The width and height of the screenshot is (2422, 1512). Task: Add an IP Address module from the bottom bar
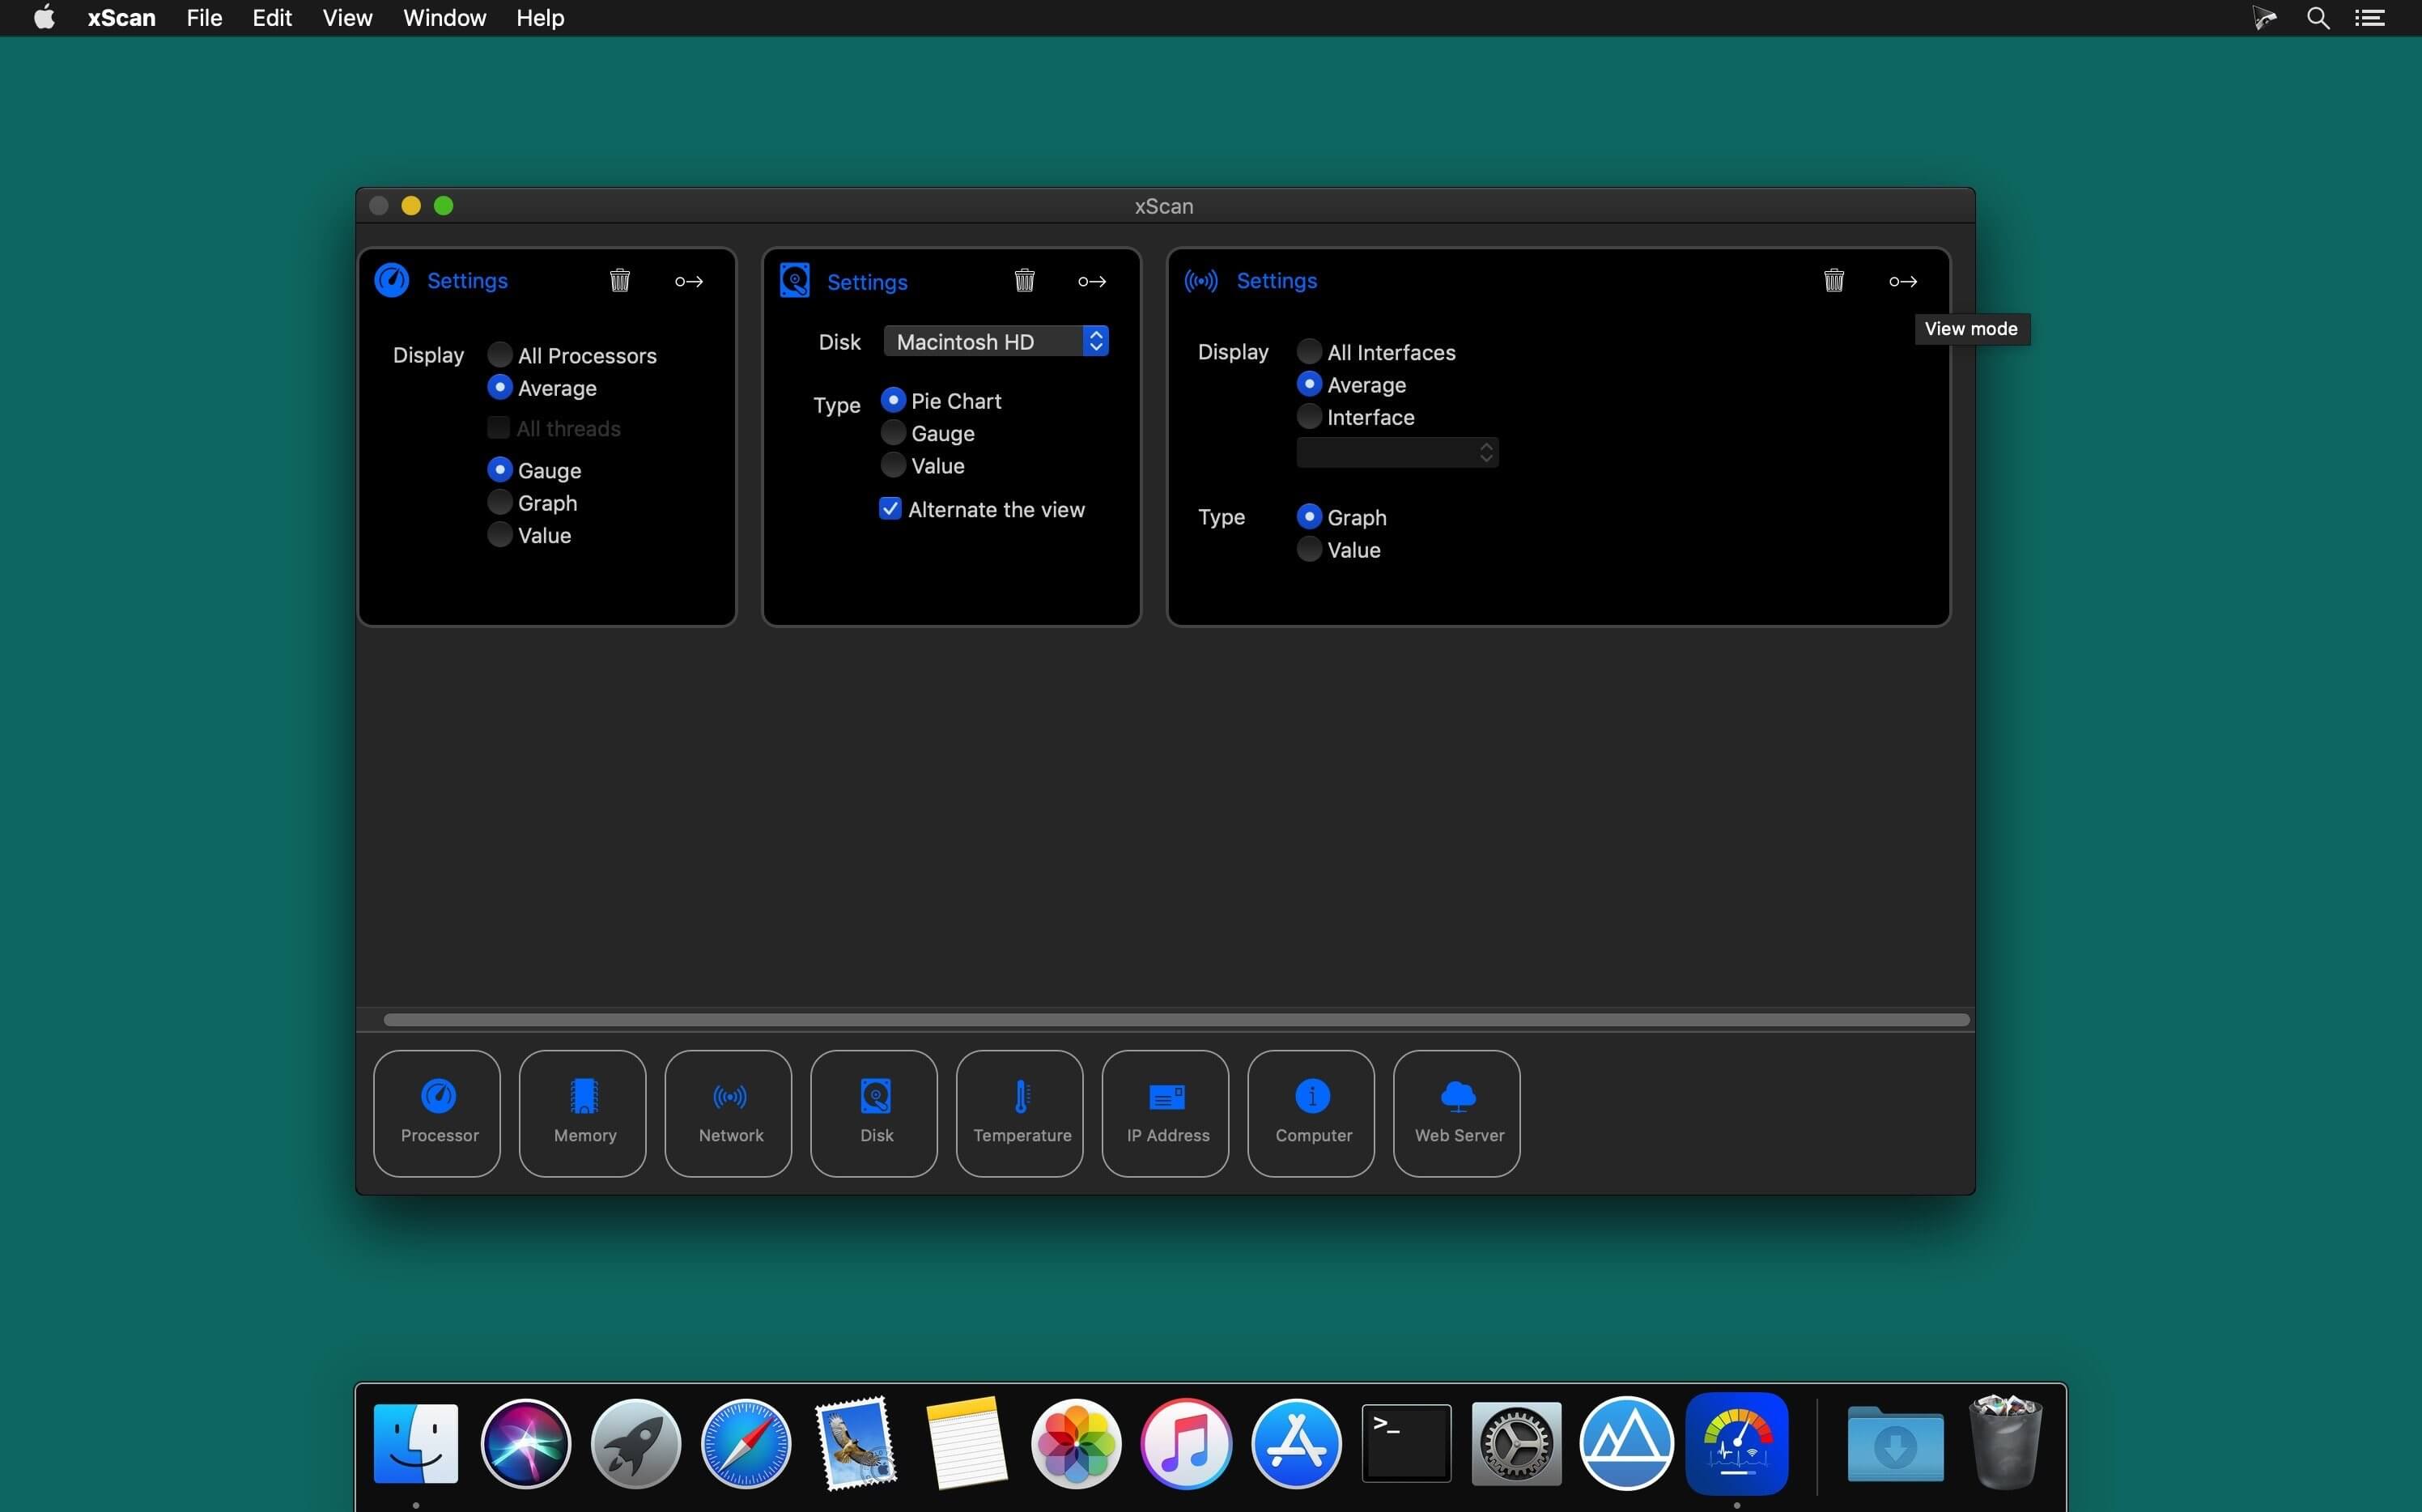pos(1166,1113)
